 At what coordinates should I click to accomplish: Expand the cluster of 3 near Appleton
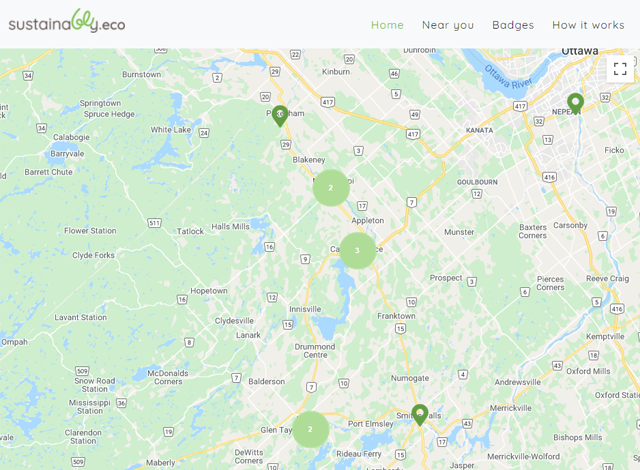pos(358,251)
